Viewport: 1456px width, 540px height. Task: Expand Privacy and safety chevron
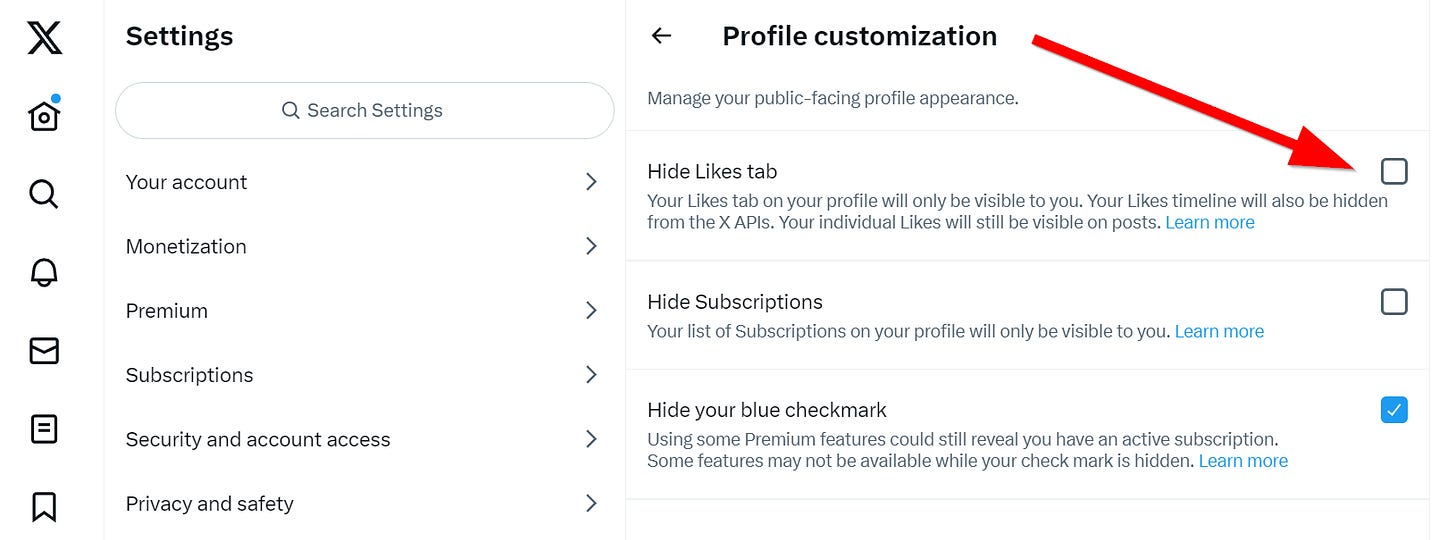point(591,503)
